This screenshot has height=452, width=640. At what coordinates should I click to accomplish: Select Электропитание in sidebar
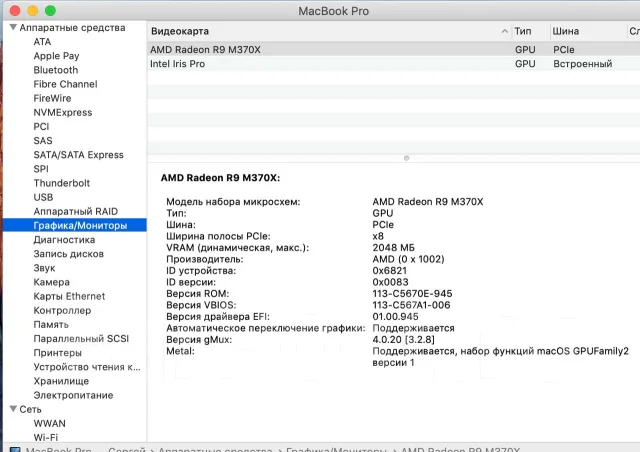73,395
